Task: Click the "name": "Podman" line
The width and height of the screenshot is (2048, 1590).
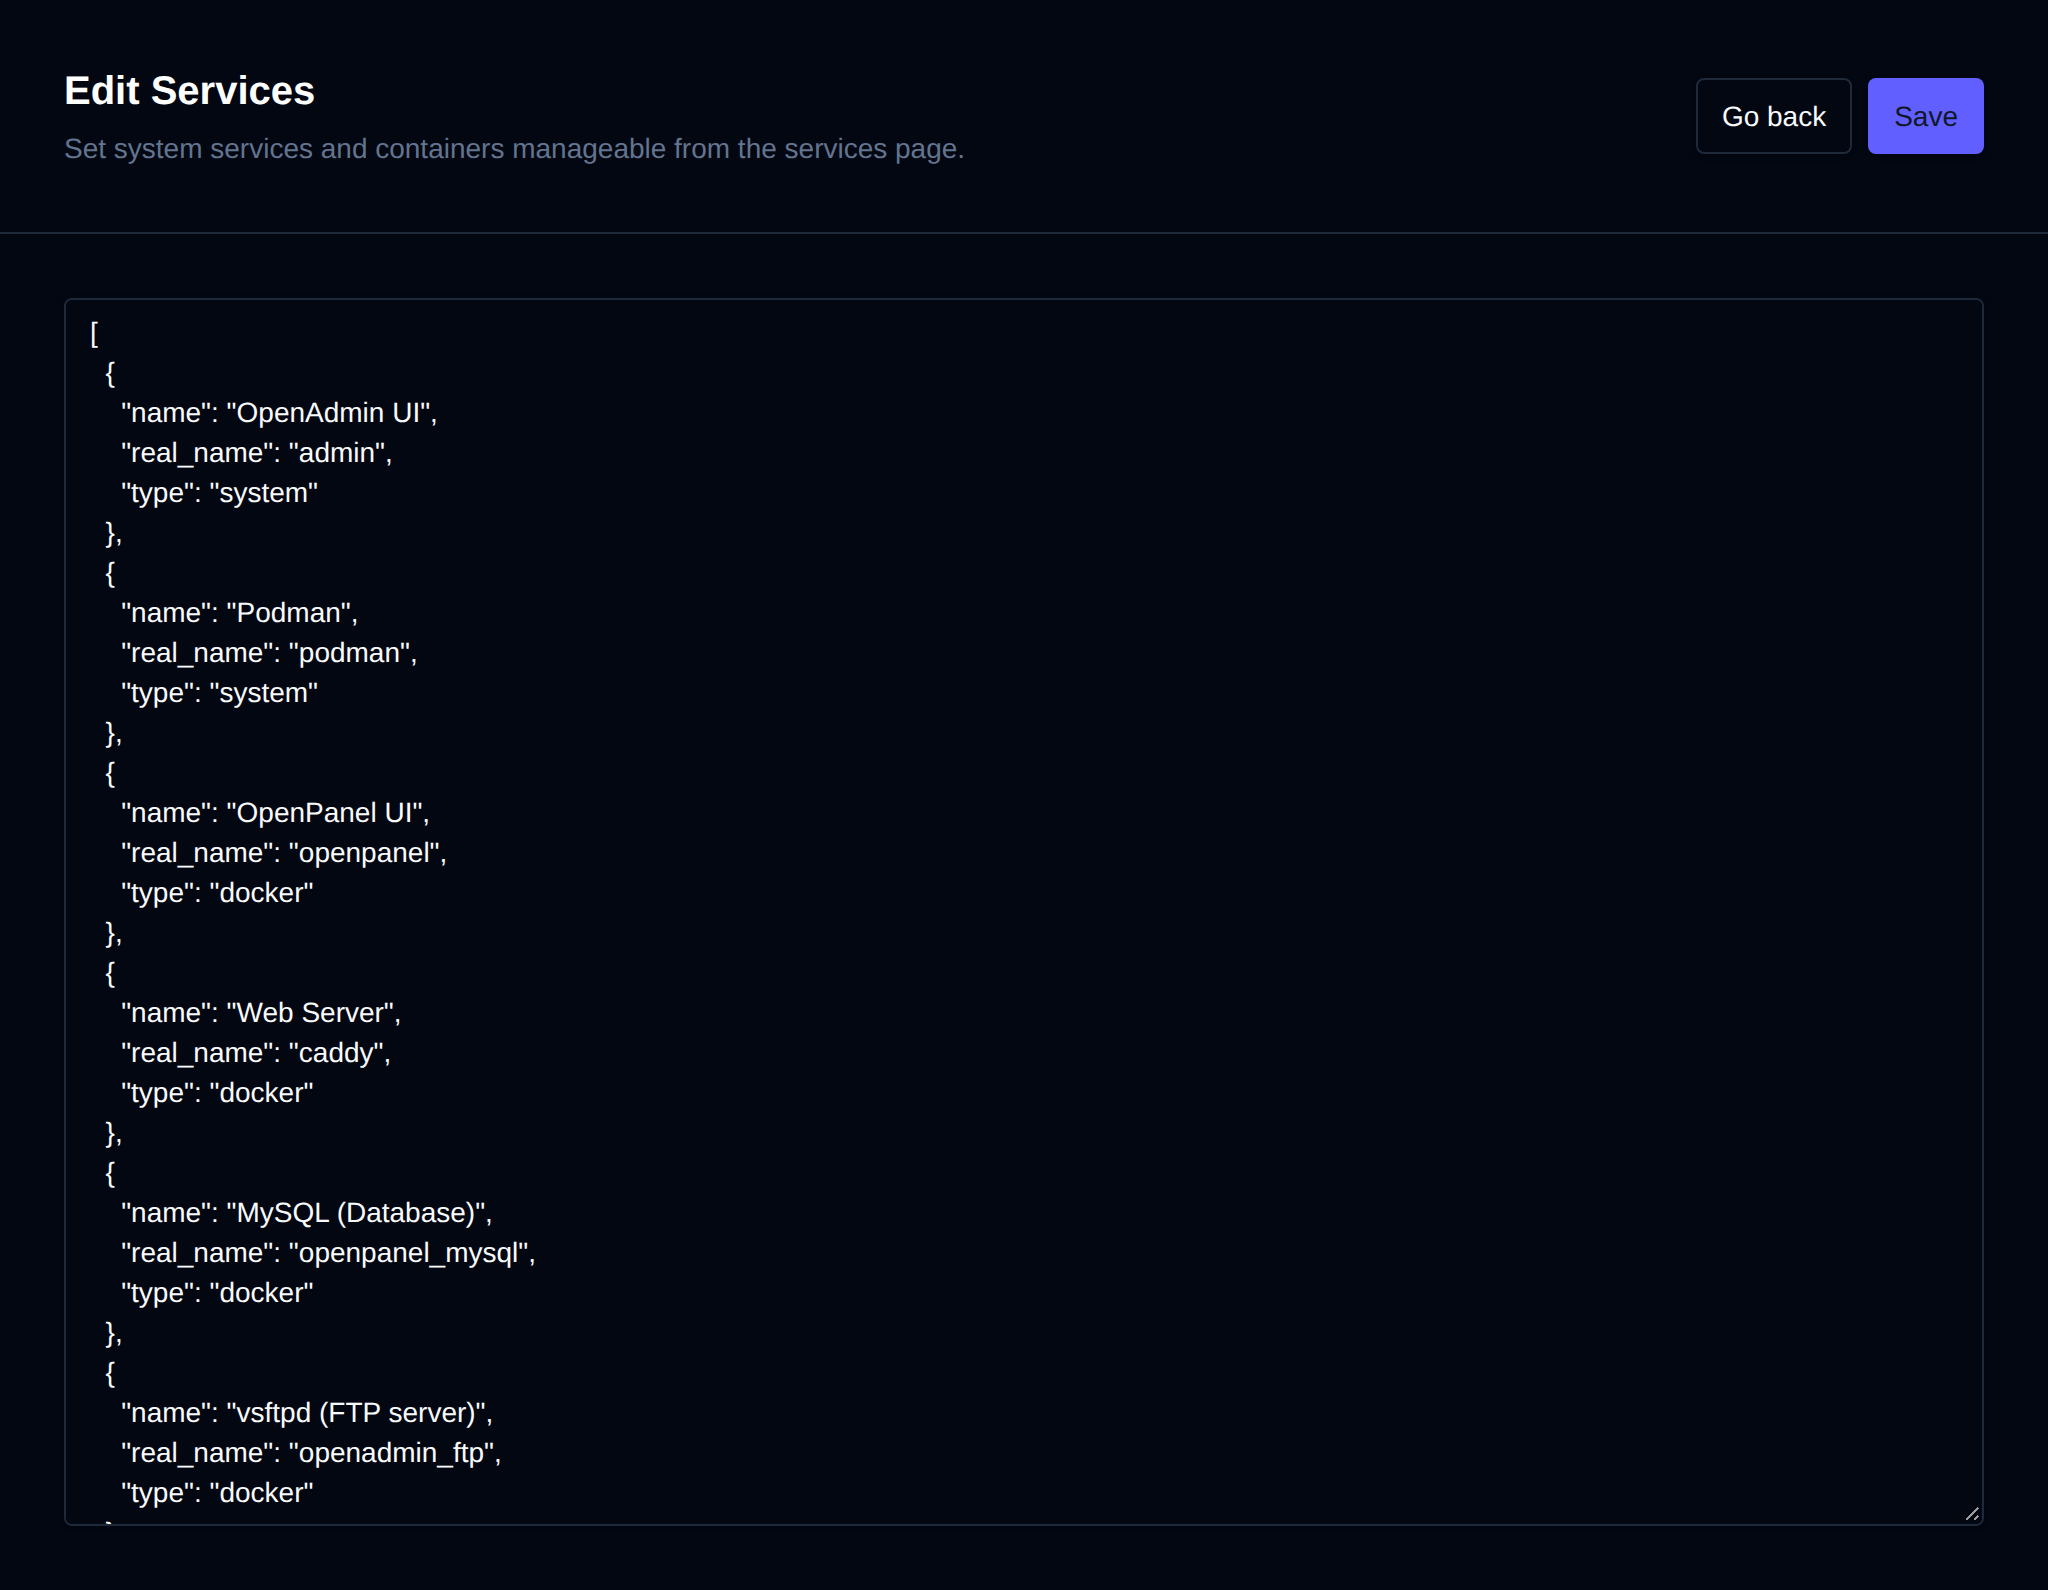Action: pos(239,613)
